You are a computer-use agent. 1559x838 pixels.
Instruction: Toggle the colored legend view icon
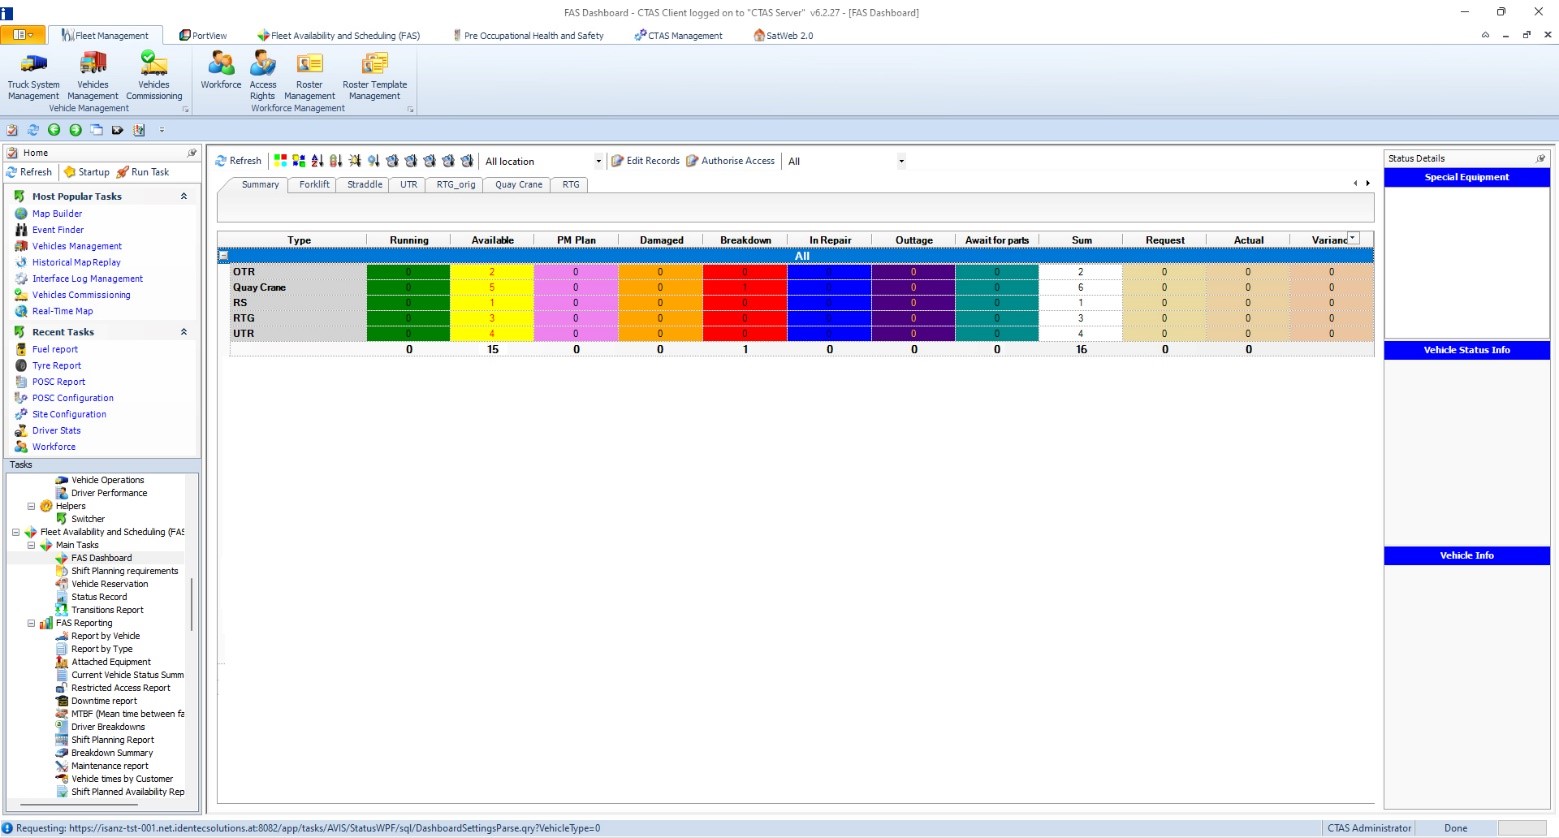pos(280,160)
